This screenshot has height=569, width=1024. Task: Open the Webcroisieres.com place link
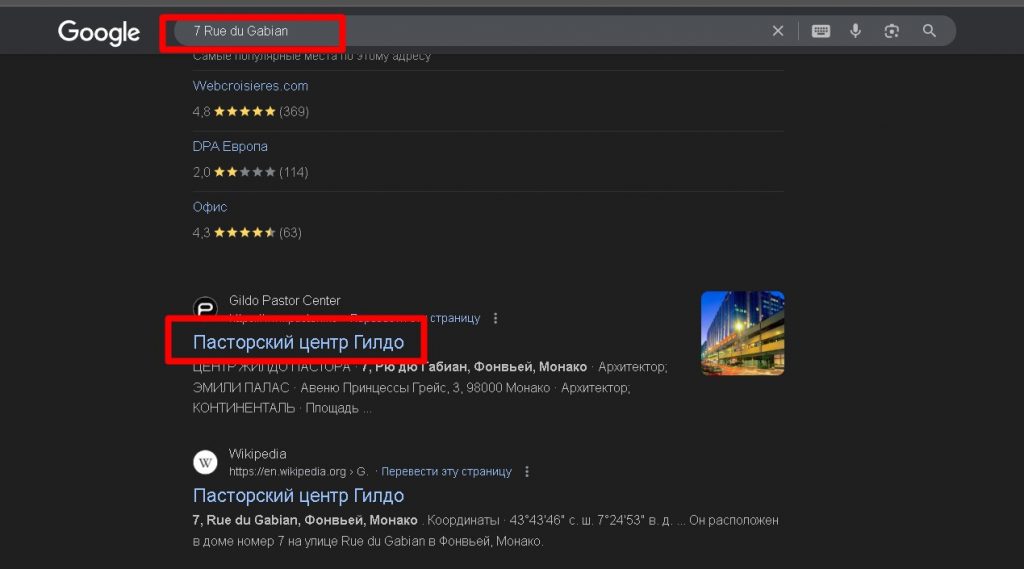coord(250,86)
